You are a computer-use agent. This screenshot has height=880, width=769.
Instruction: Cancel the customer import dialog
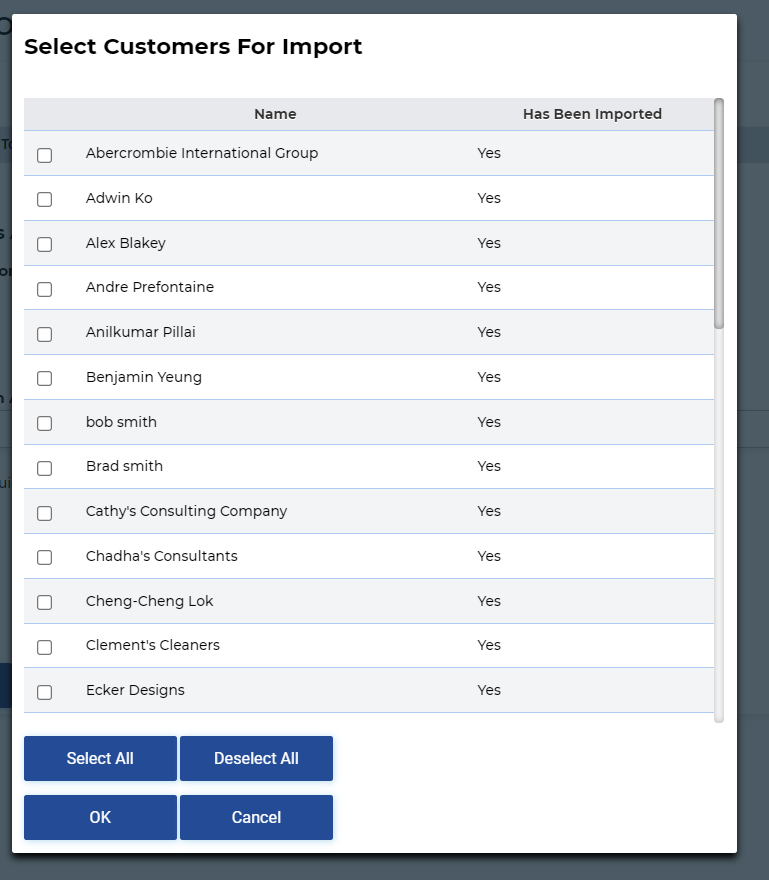coord(257,817)
